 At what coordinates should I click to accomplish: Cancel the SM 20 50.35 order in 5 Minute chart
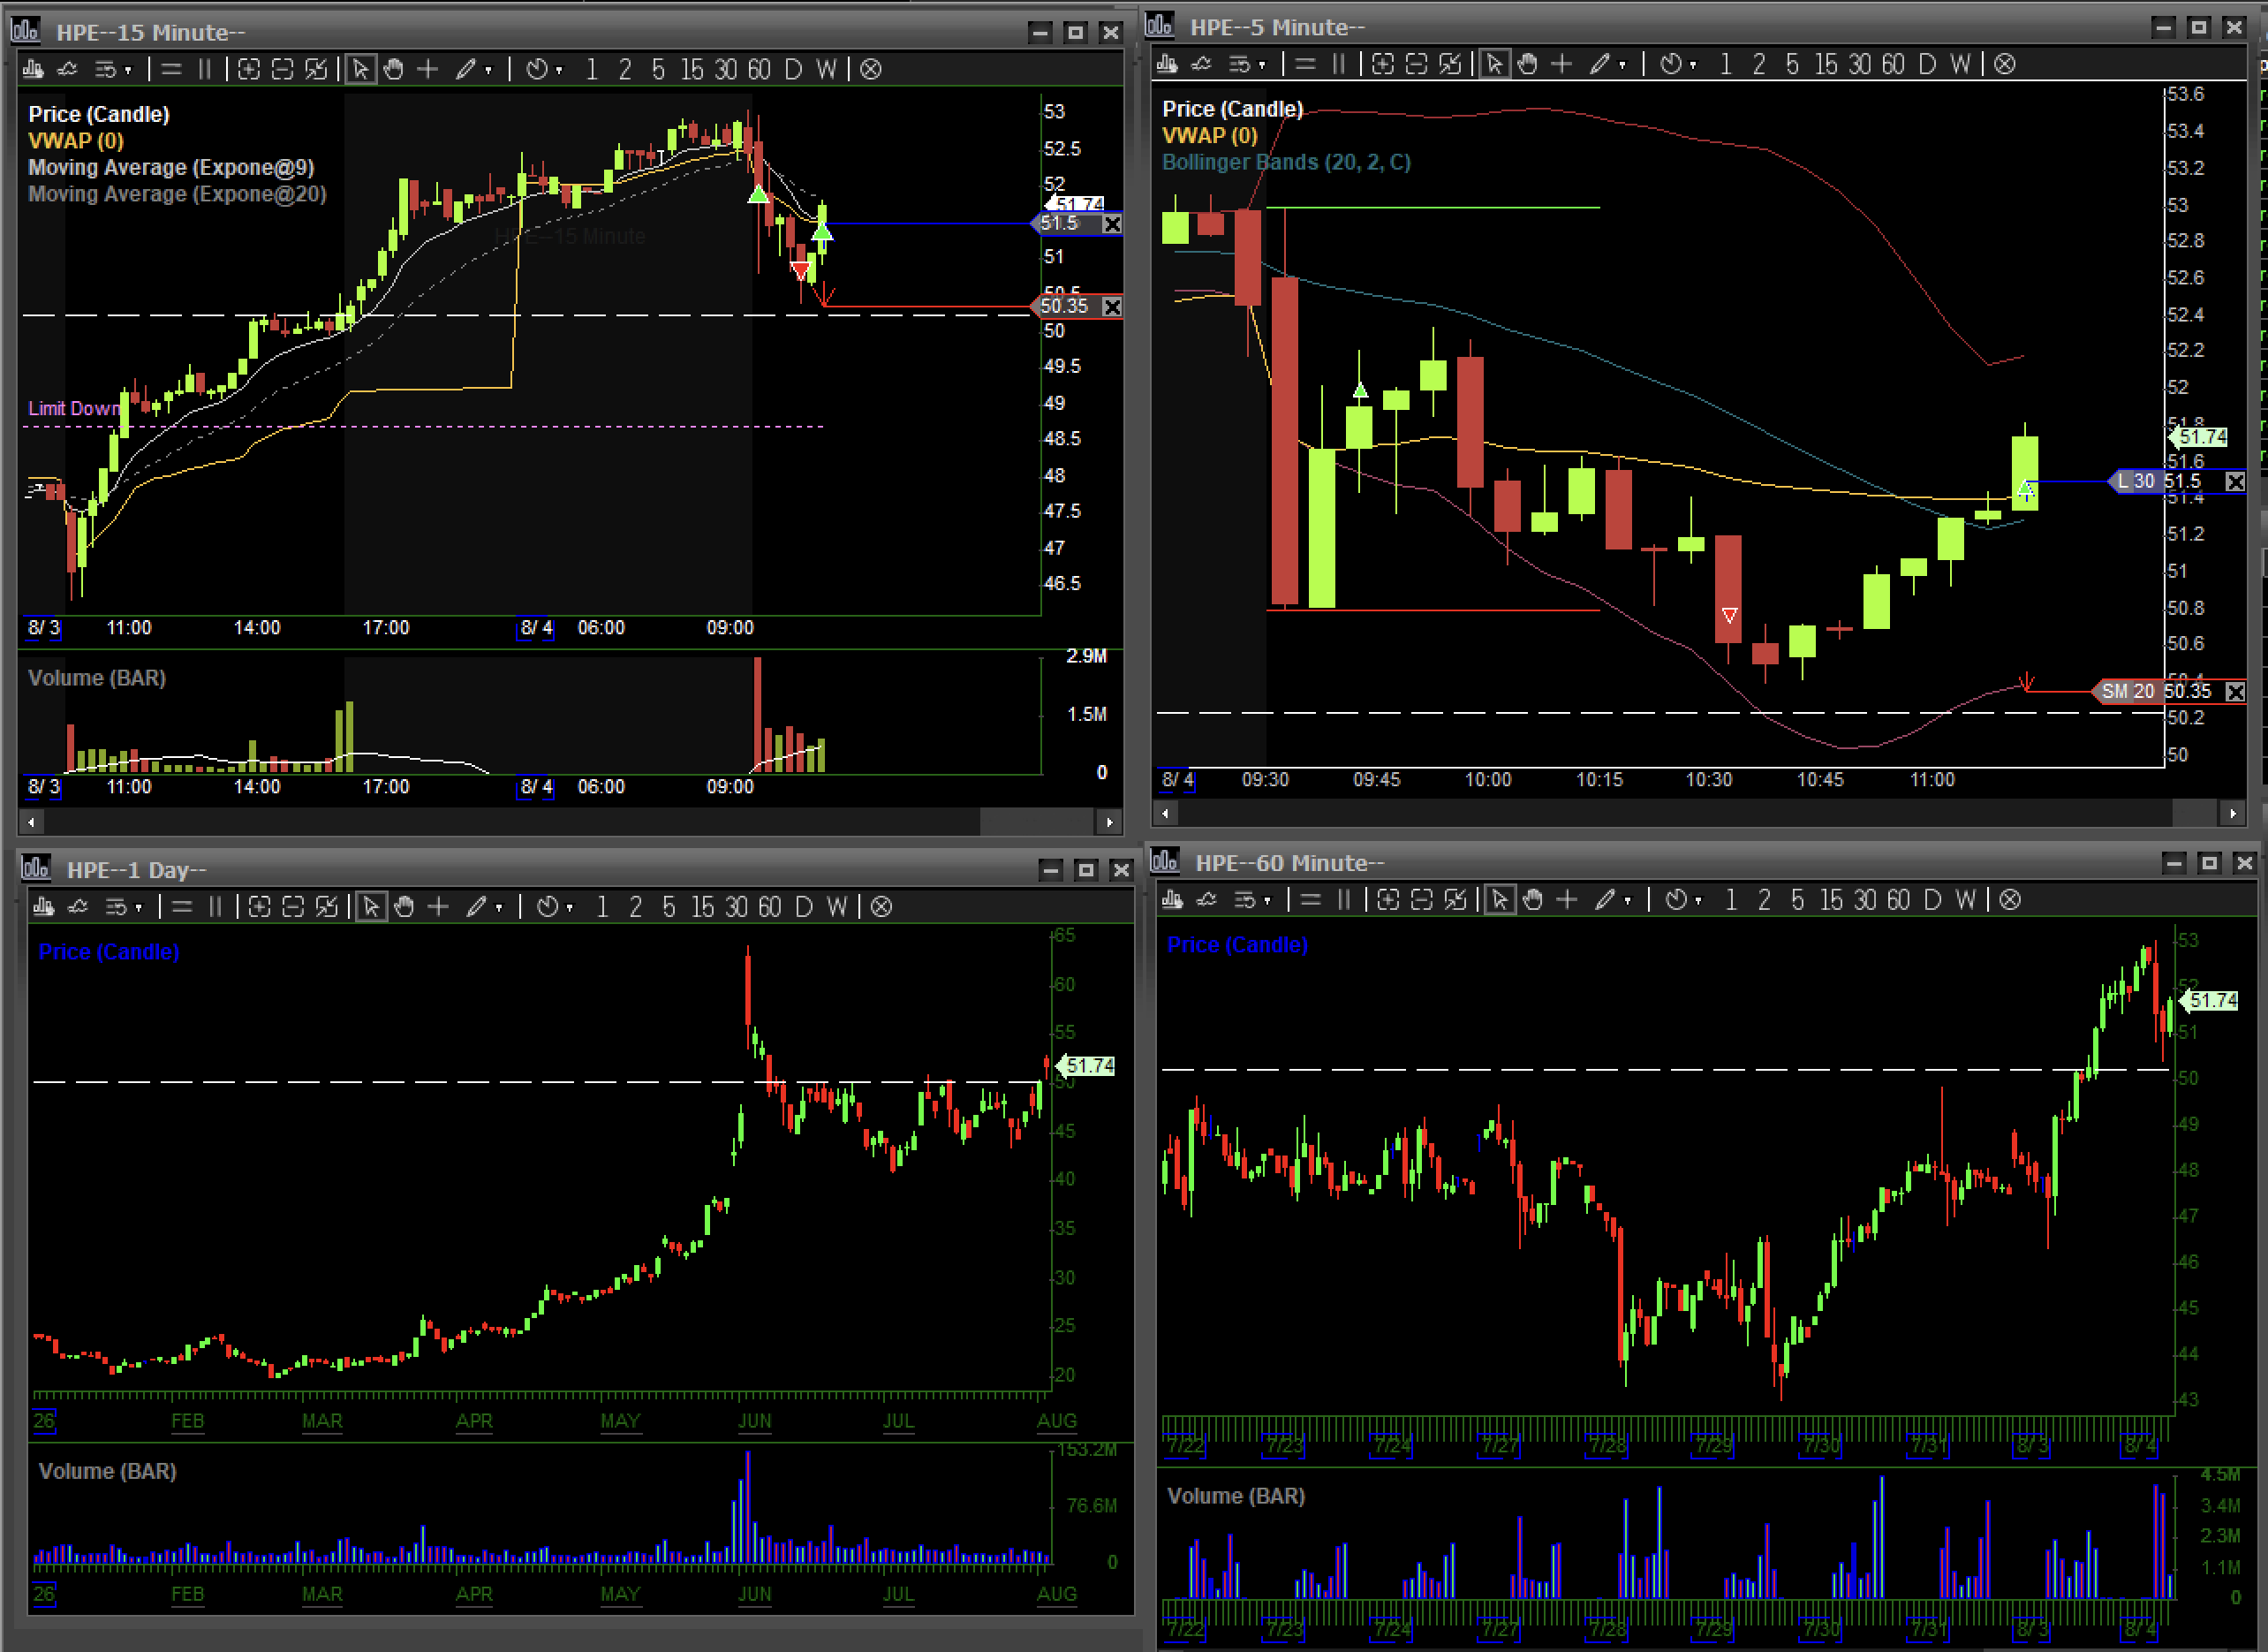point(2236,692)
